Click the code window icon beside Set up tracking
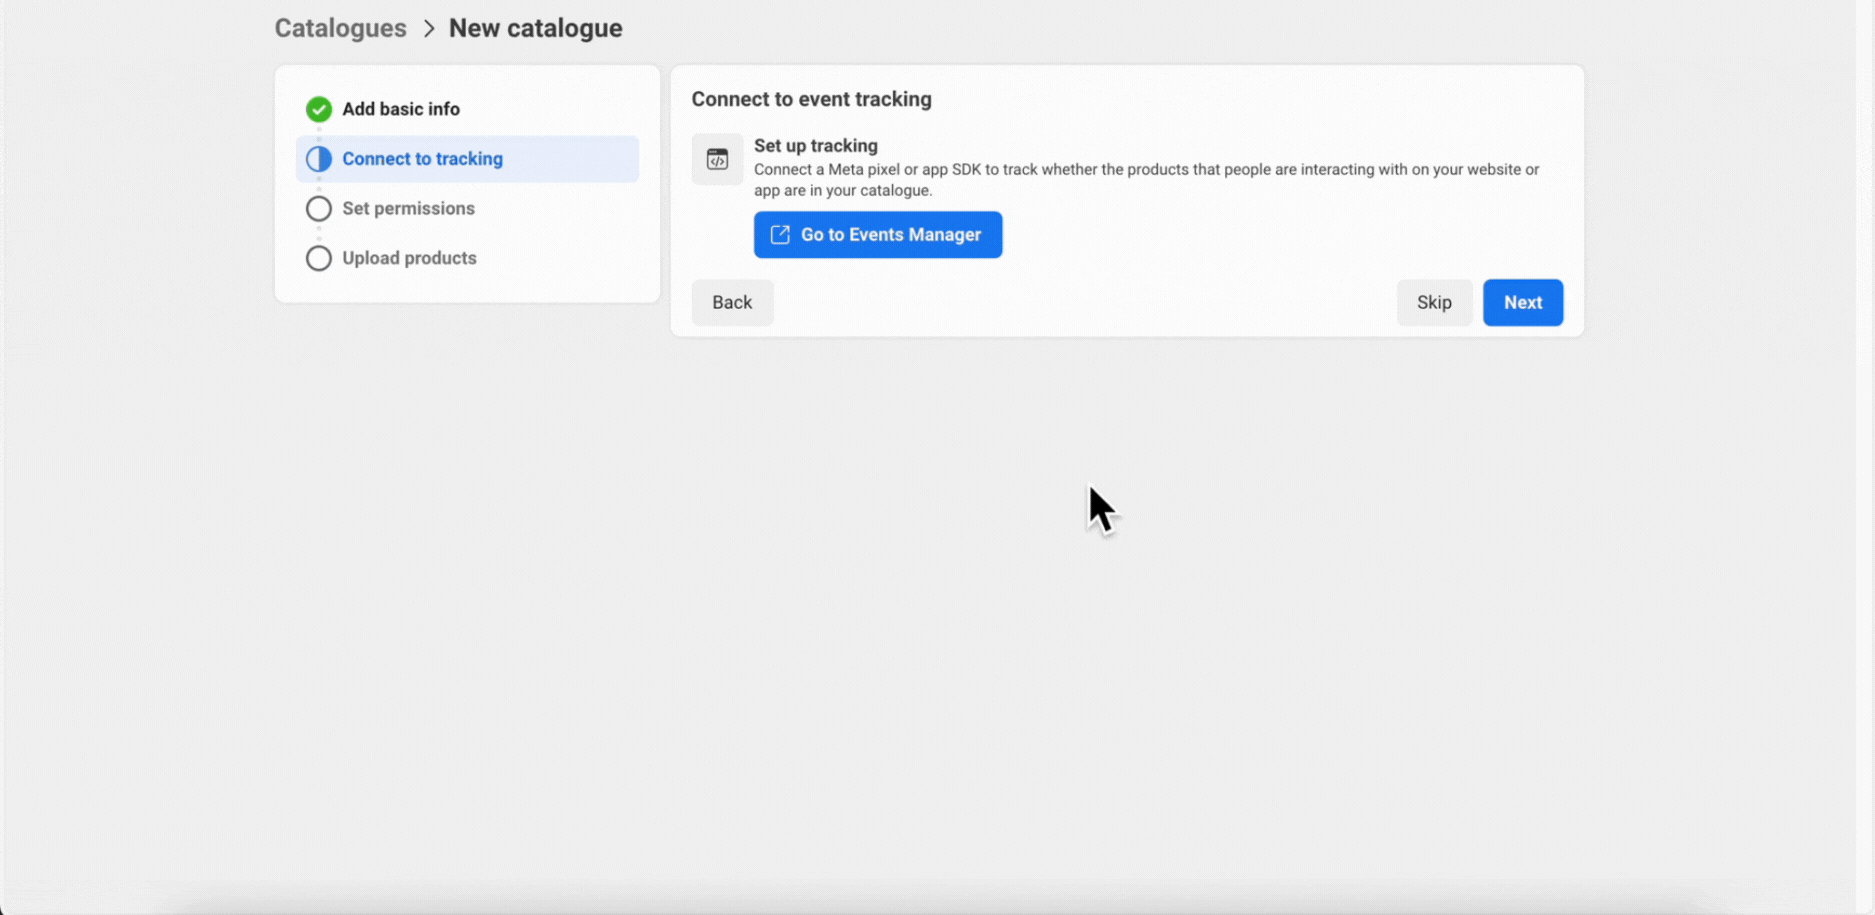Screen dimensions: 1875x915 [717, 159]
